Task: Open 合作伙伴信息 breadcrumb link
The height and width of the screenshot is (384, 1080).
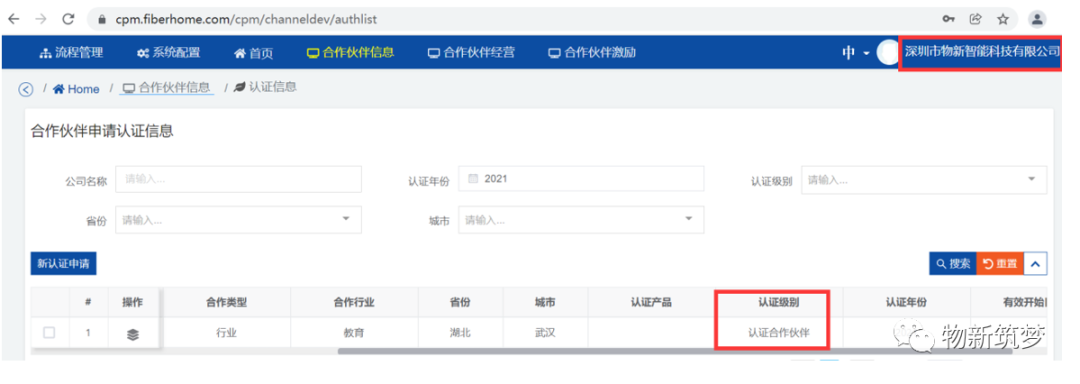Action: tap(167, 88)
